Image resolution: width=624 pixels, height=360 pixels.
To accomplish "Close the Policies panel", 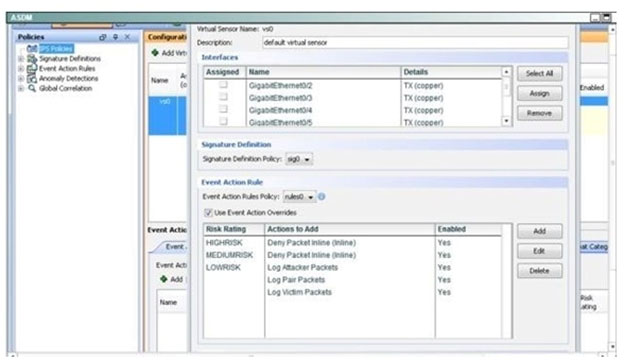I will (x=127, y=37).
